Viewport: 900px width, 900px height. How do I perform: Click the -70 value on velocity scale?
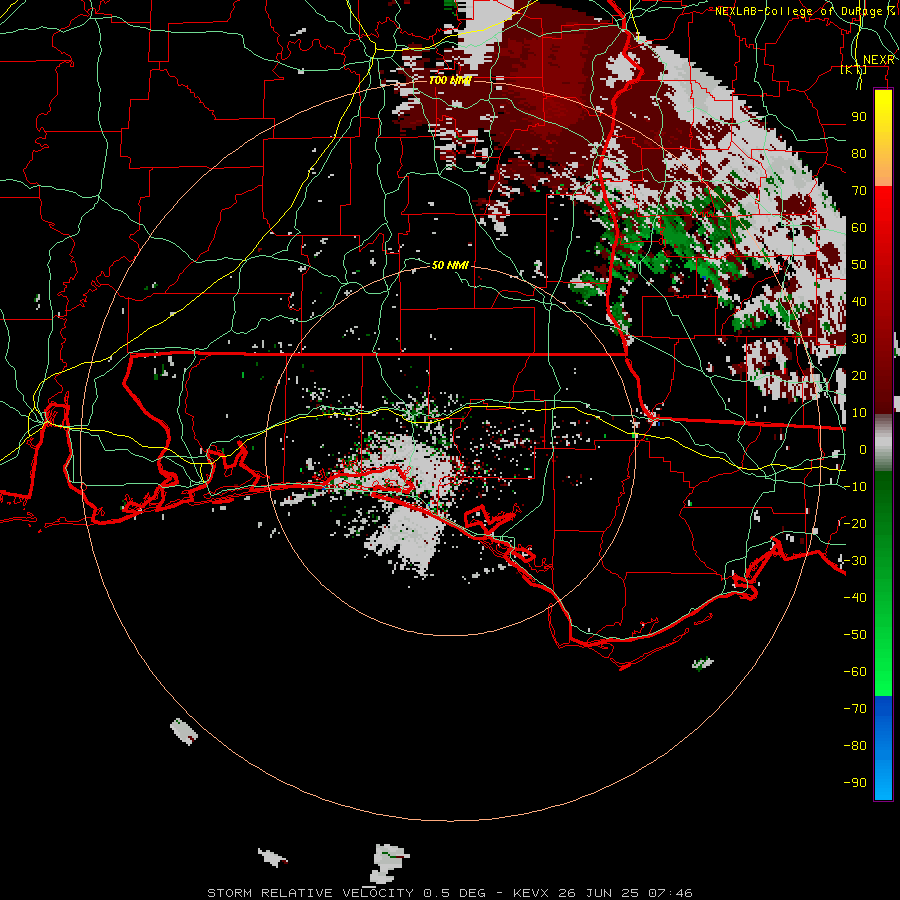855,708
